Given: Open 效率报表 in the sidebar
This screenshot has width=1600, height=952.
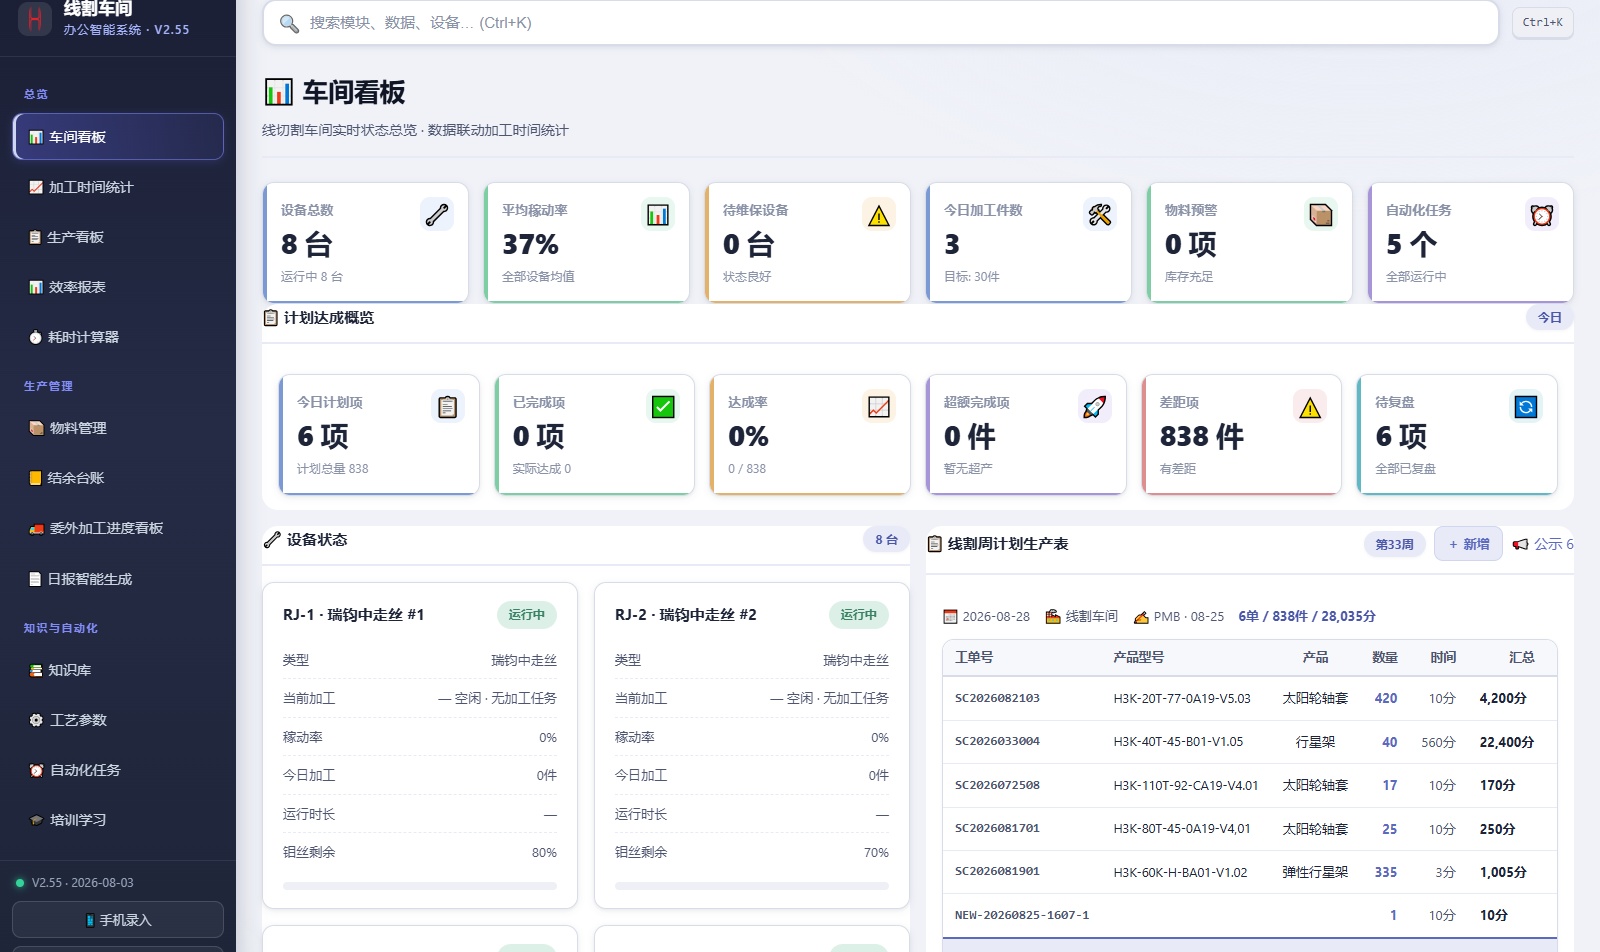Looking at the screenshot, I should click(x=118, y=287).
